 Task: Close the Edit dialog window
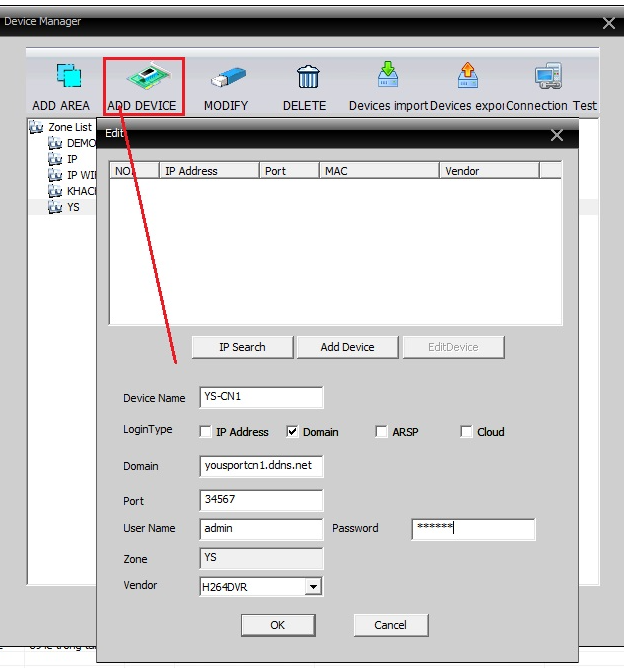(557, 135)
